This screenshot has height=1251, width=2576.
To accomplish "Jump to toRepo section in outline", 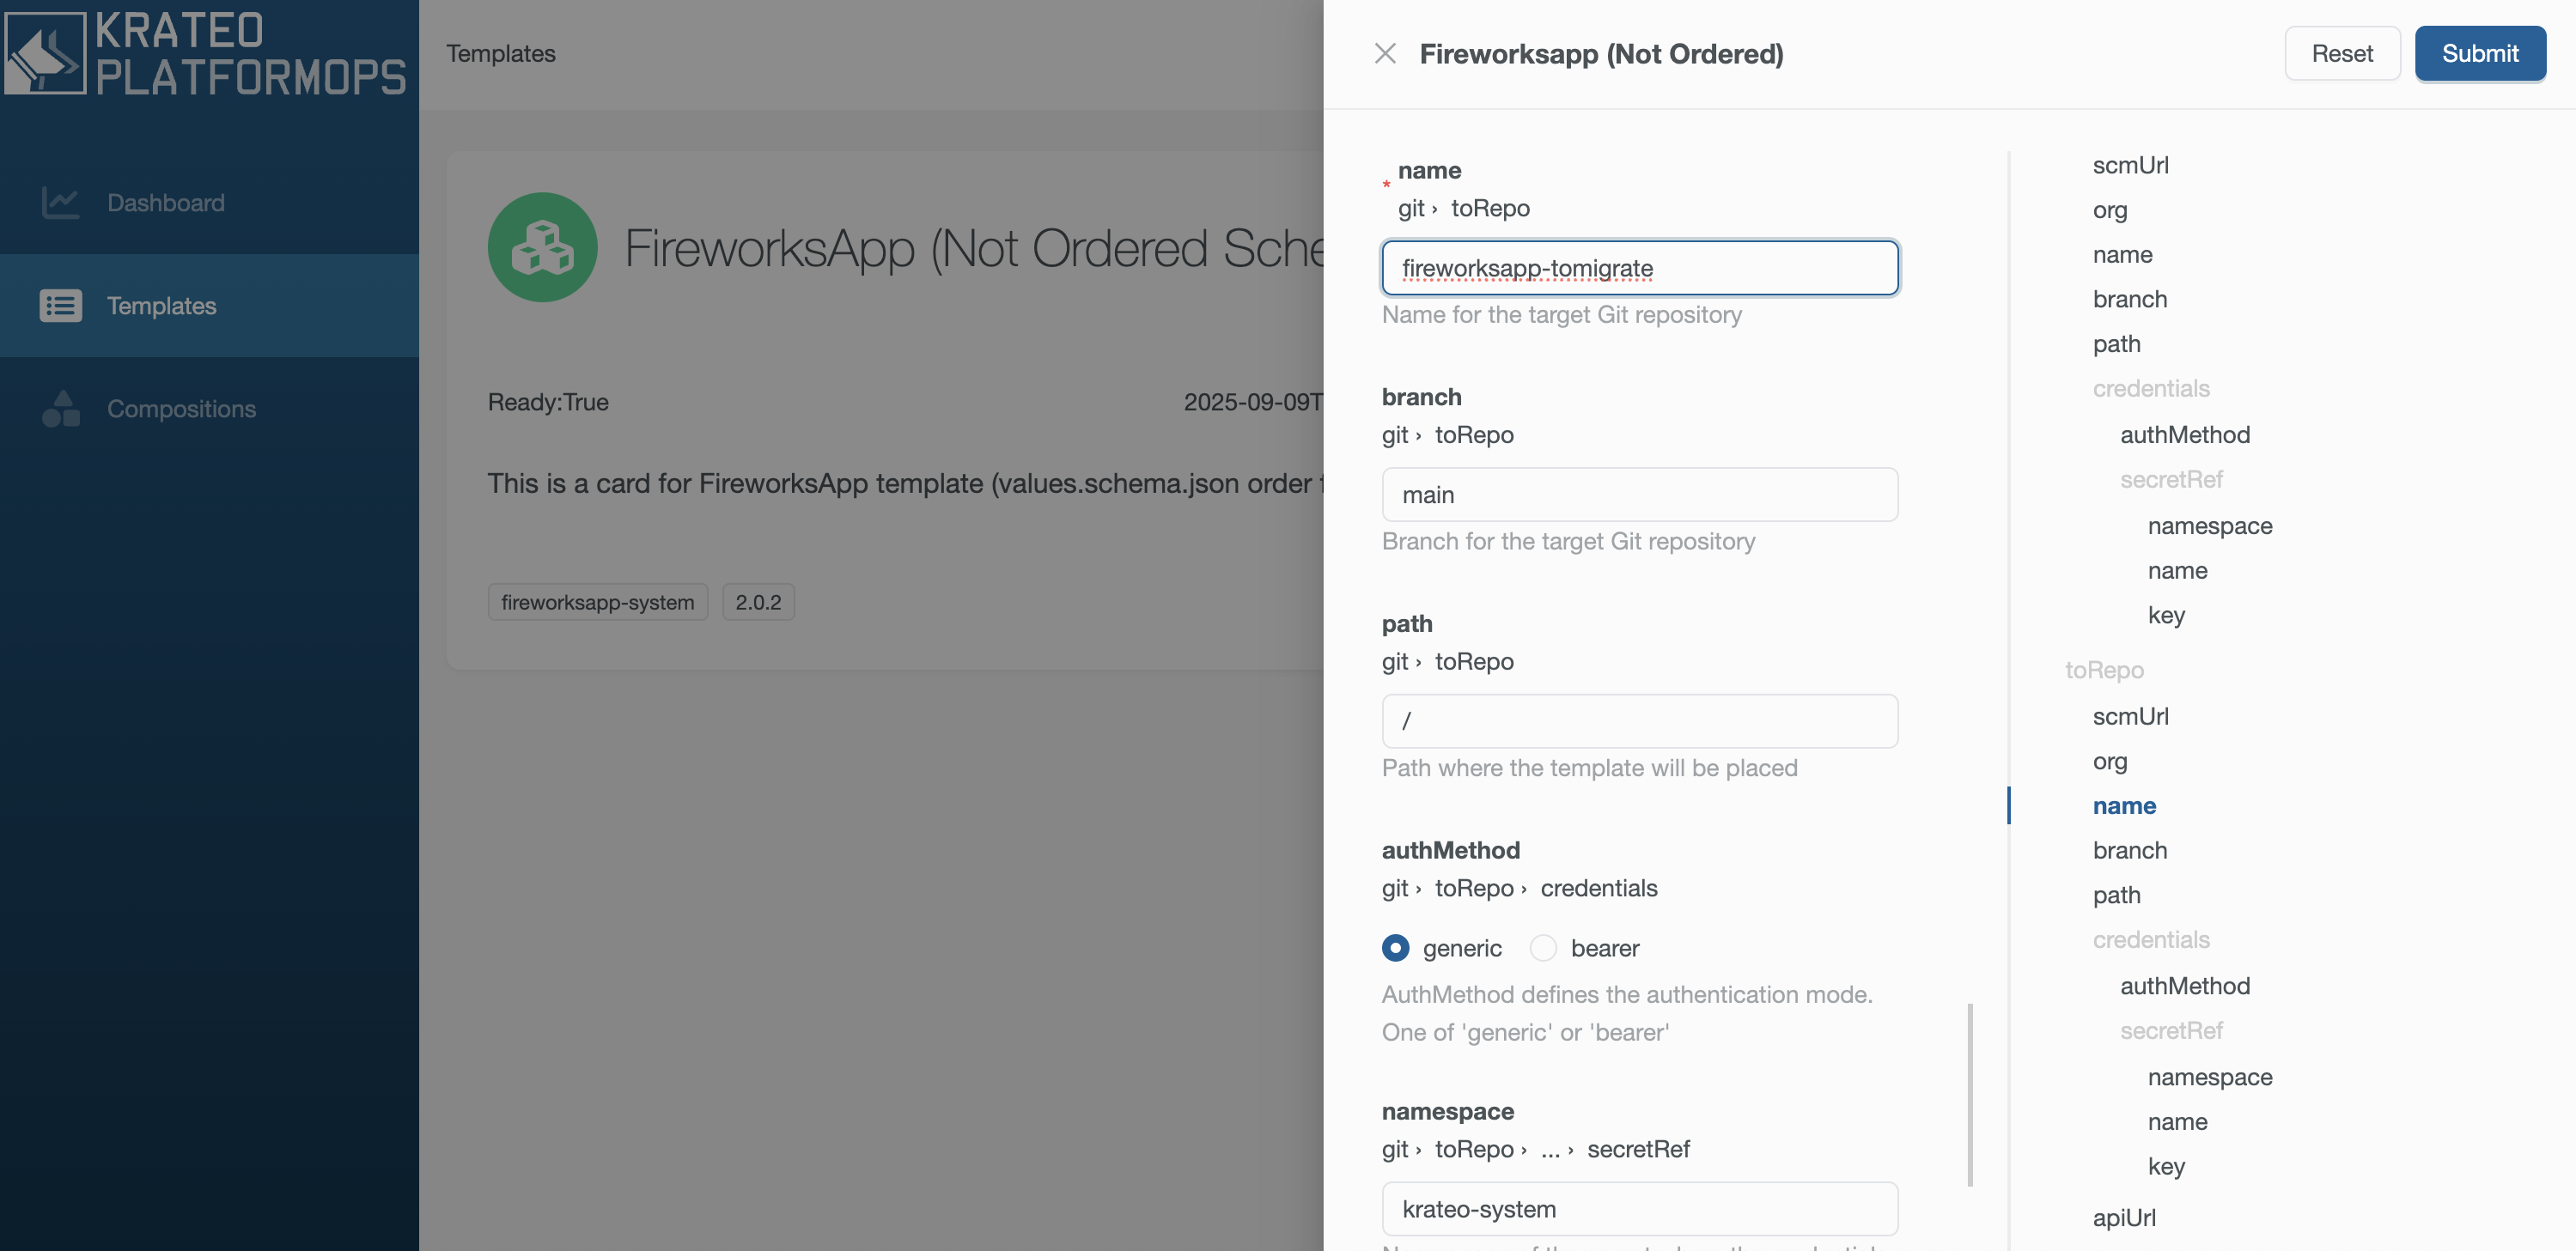I will pos(2104,670).
